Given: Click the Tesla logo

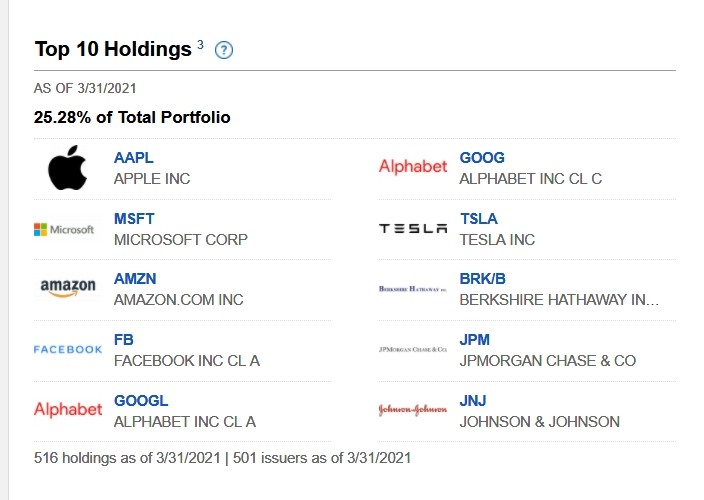Looking at the screenshot, I should click(x=413, y=228).
